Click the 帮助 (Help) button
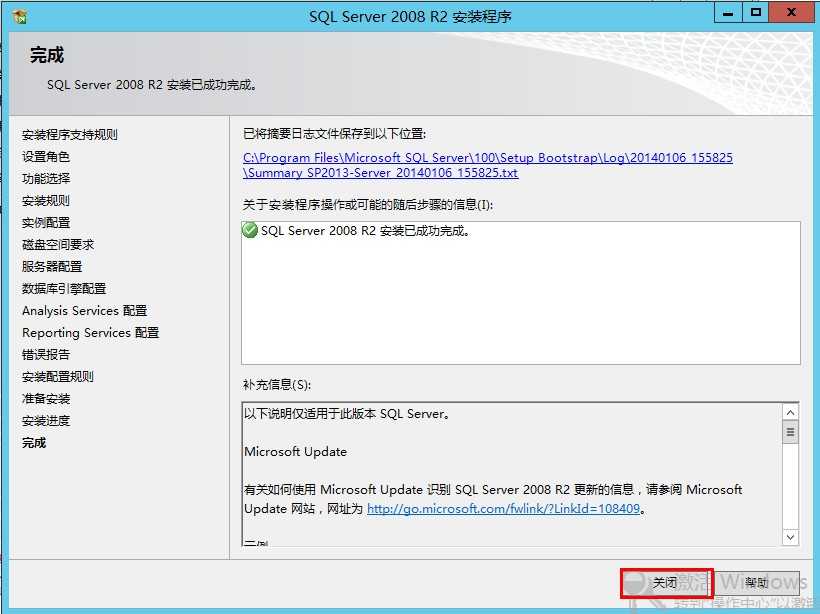The image size is (820, 614). click(x=757, y=583)
